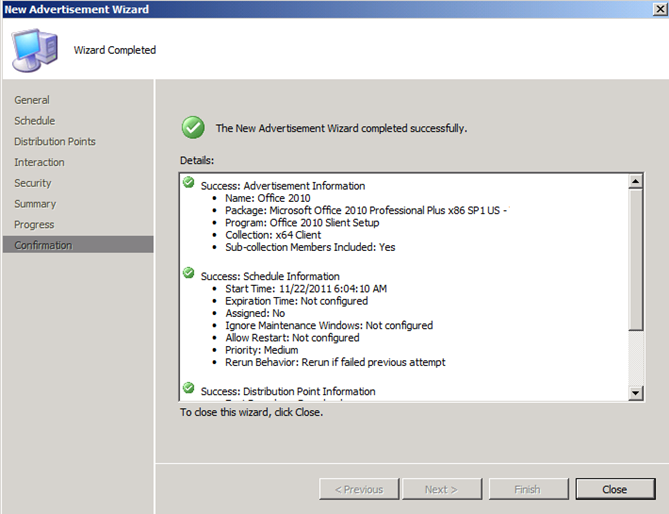Click 'Expiration Time: Not configured' line
Screen dimensions: 669x514
pyautogui.click(x=297, y=301)
